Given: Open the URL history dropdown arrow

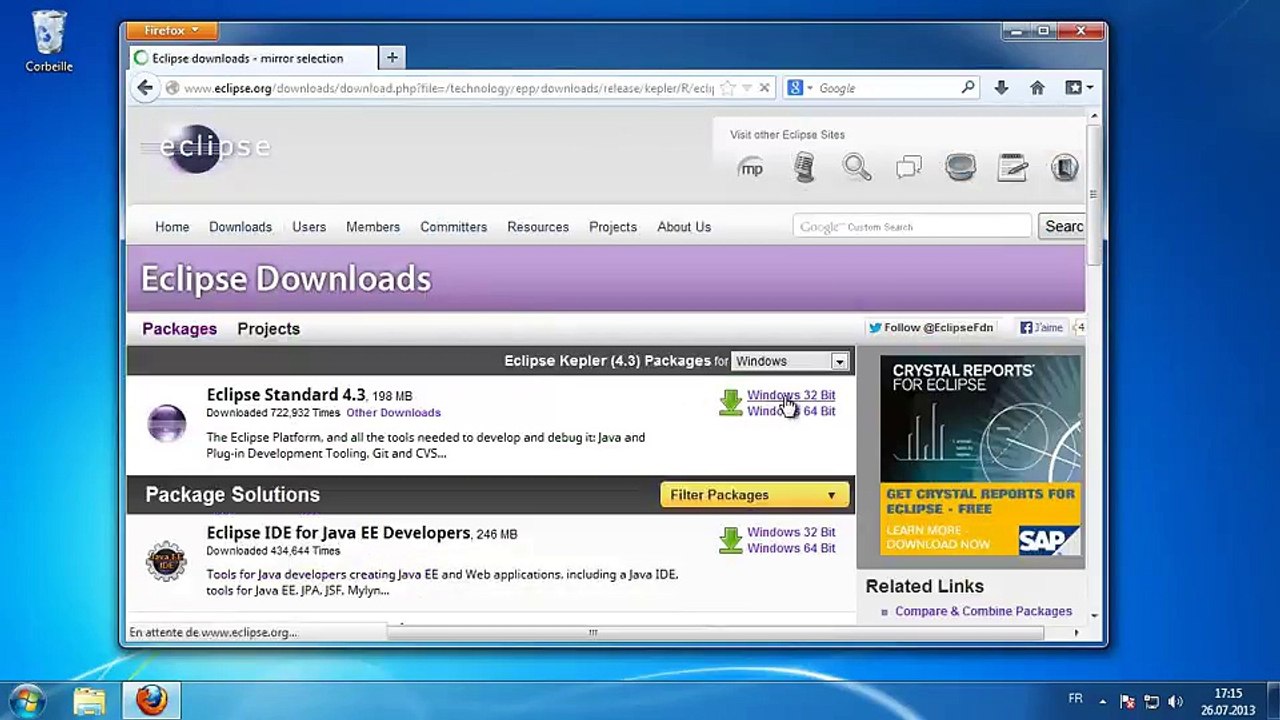Looking at the screenshot, I should [x=746, y=88].
